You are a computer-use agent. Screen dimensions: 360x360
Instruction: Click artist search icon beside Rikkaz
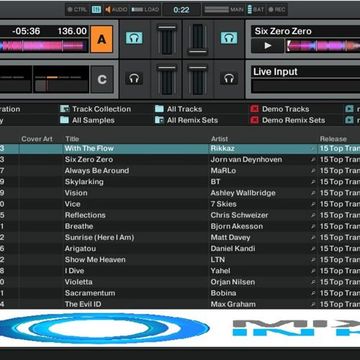coord(313,149)
